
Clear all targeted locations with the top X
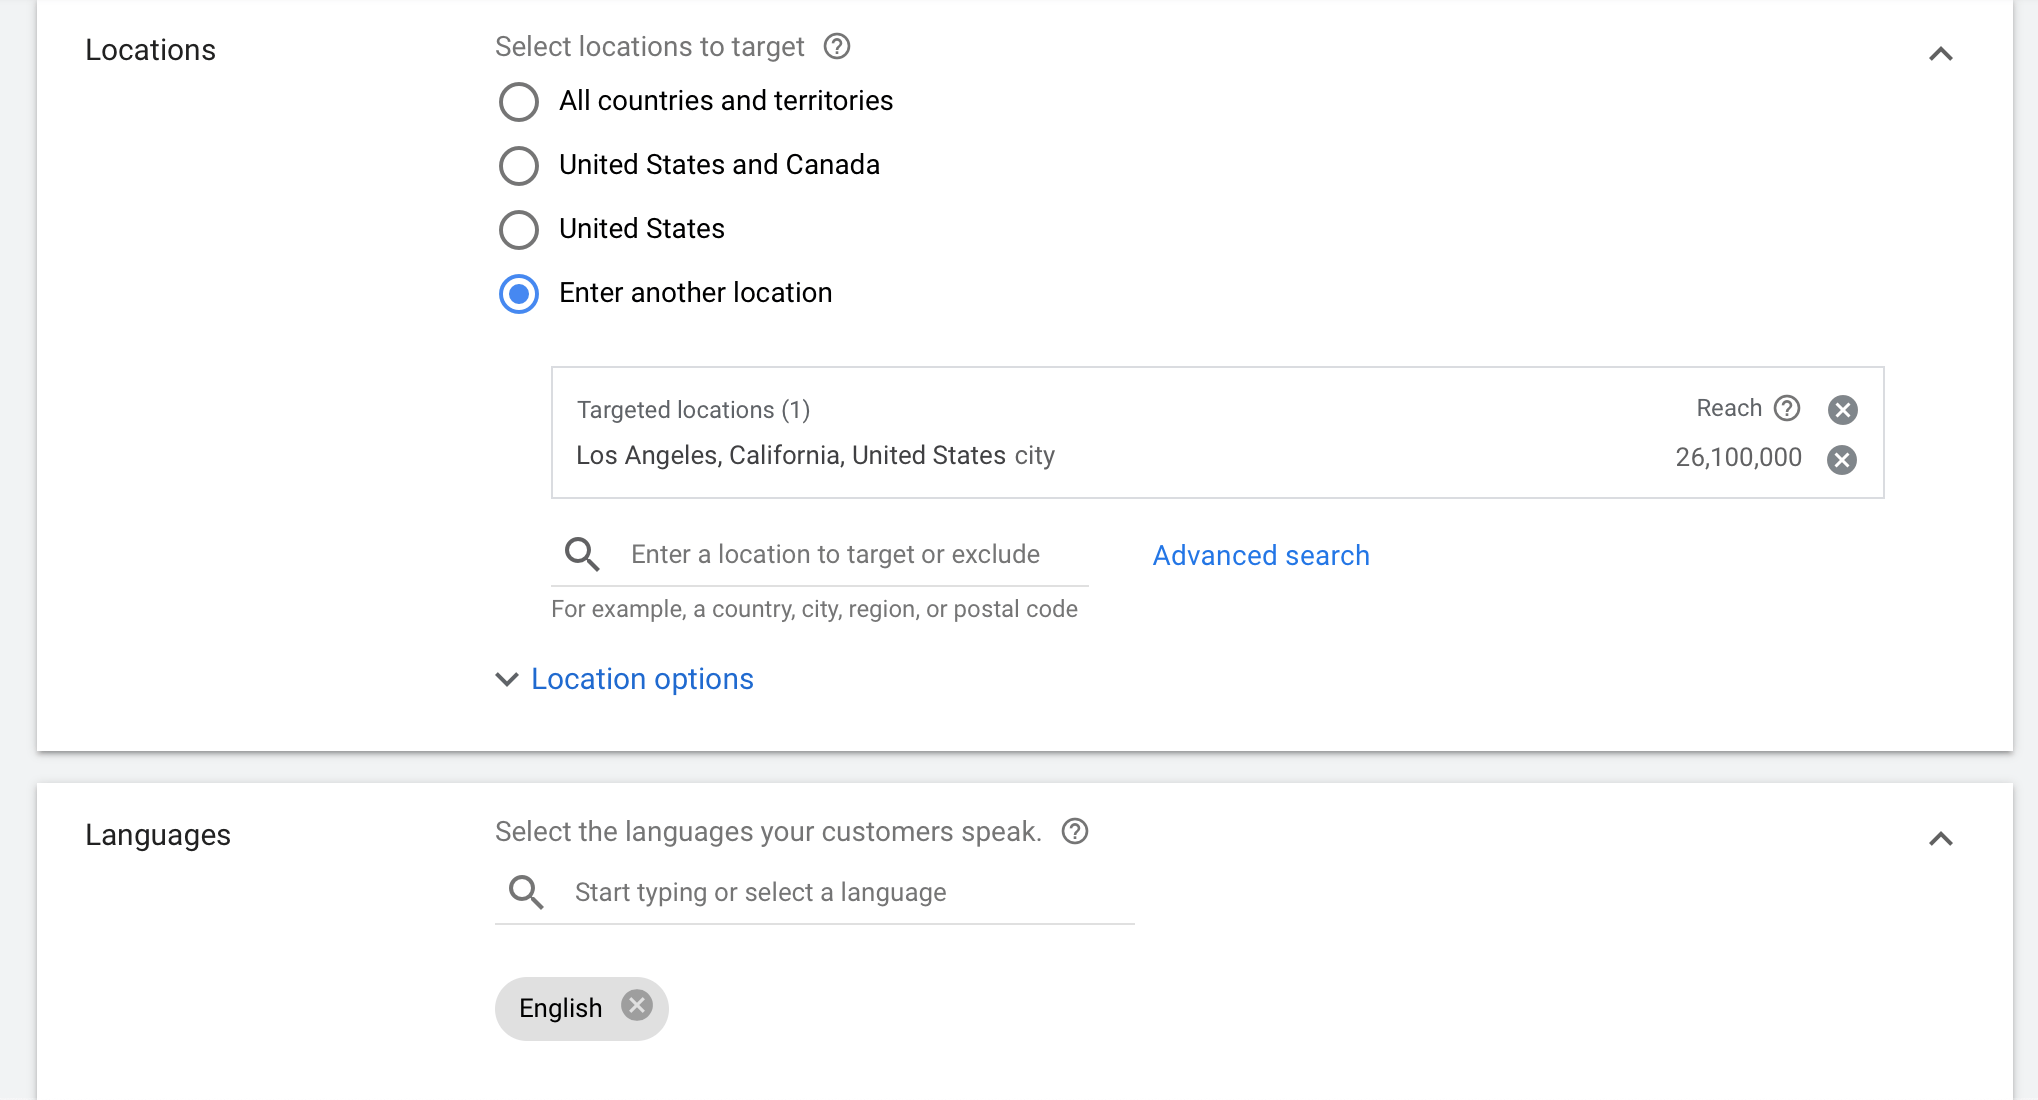[x=1842, y=409]
